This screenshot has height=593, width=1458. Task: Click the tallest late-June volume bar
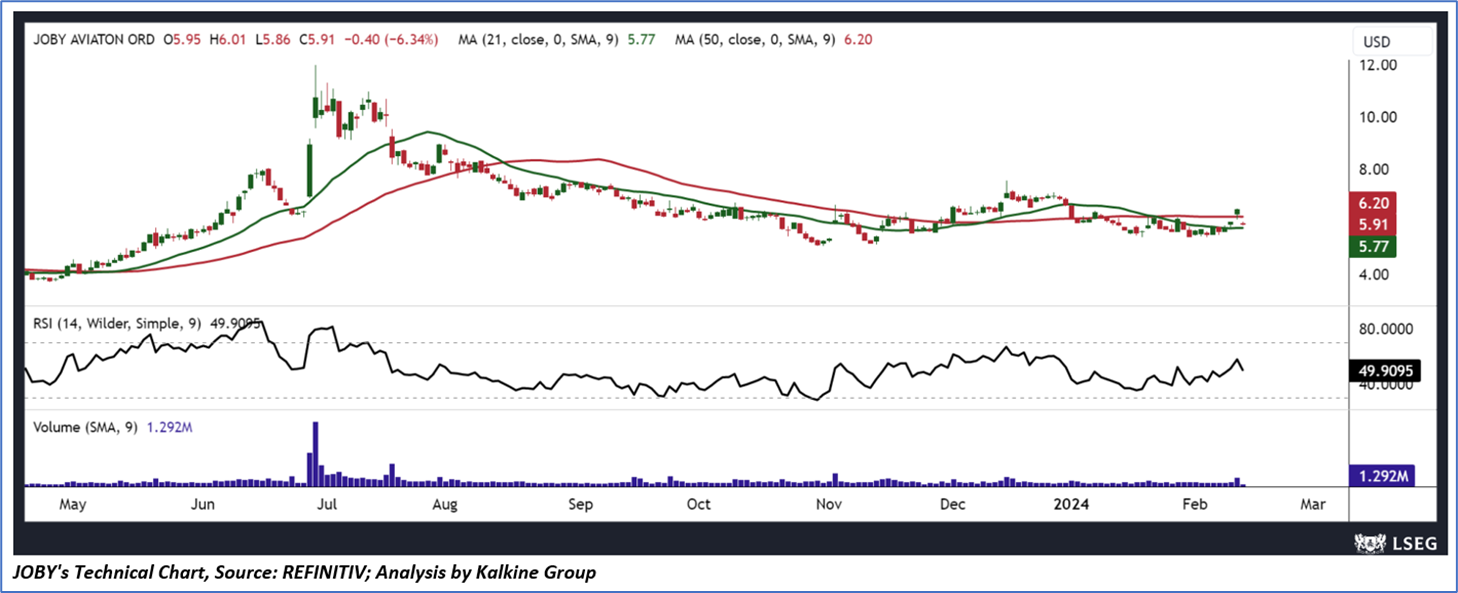tap(316, 454)
